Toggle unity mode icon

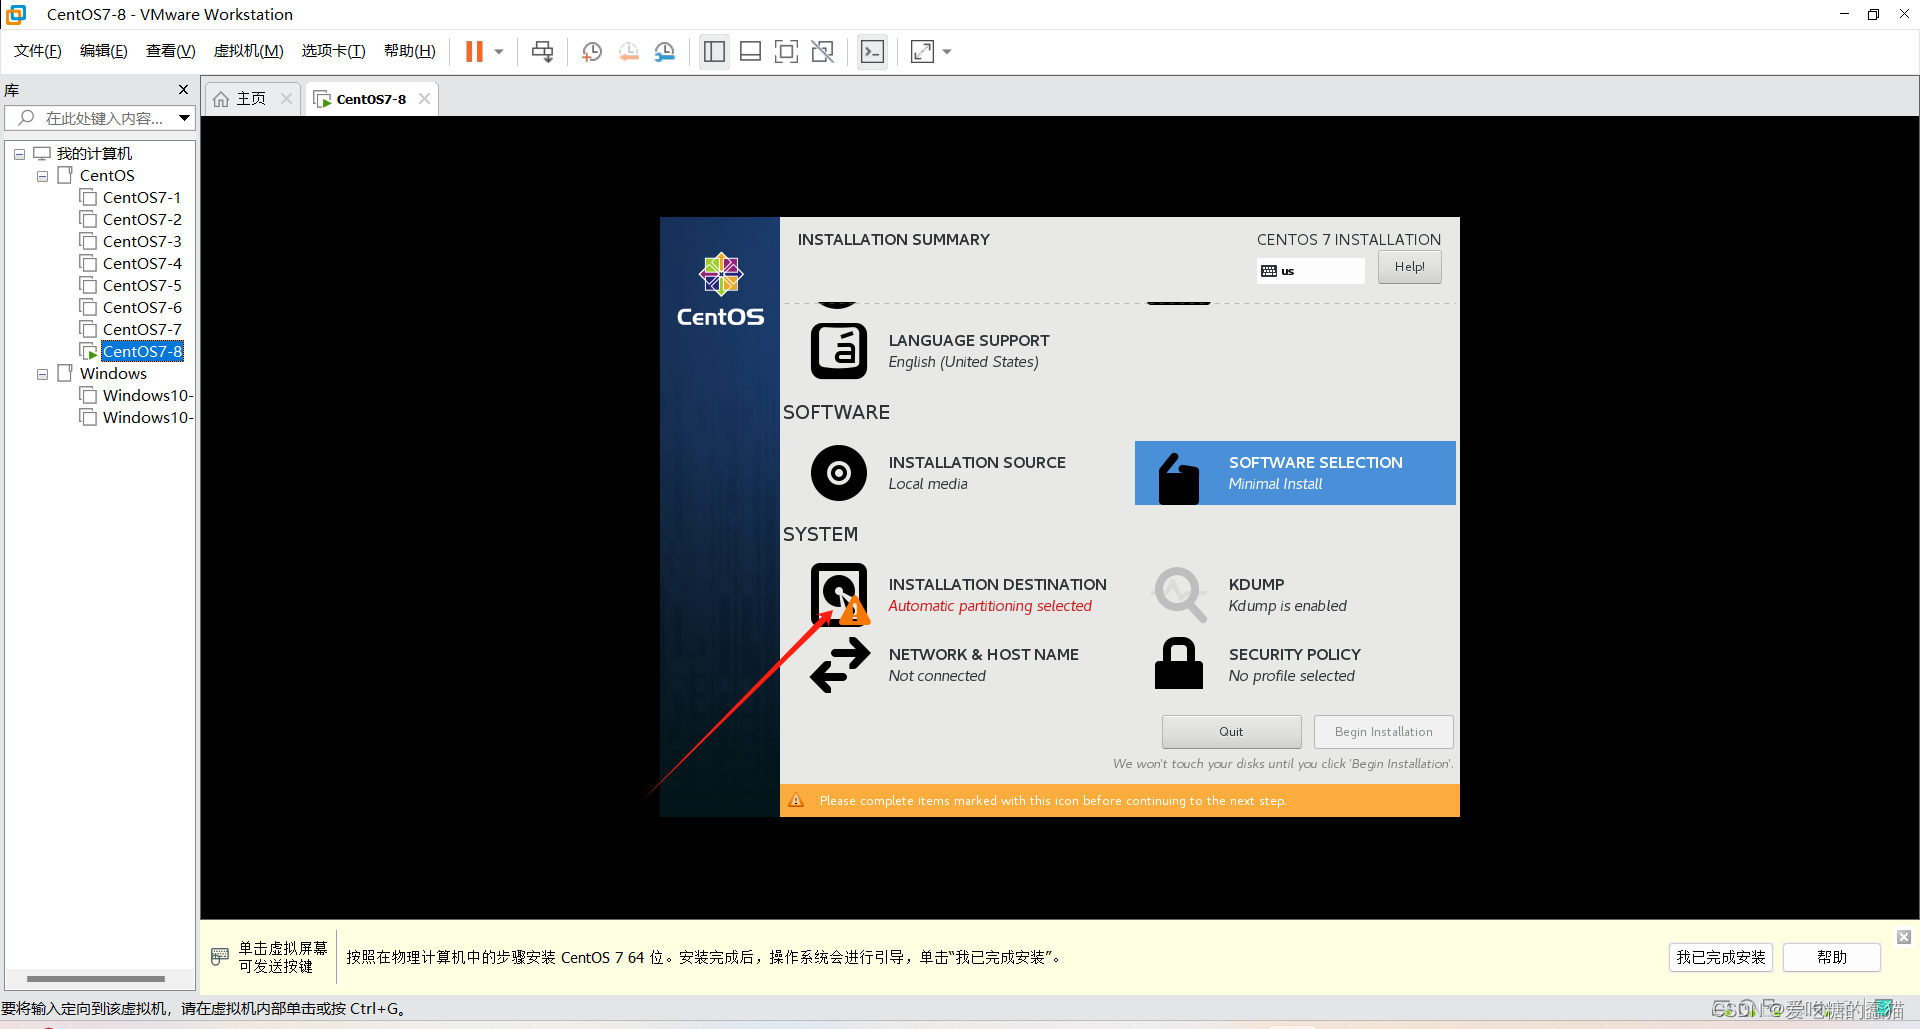(822, 51)
